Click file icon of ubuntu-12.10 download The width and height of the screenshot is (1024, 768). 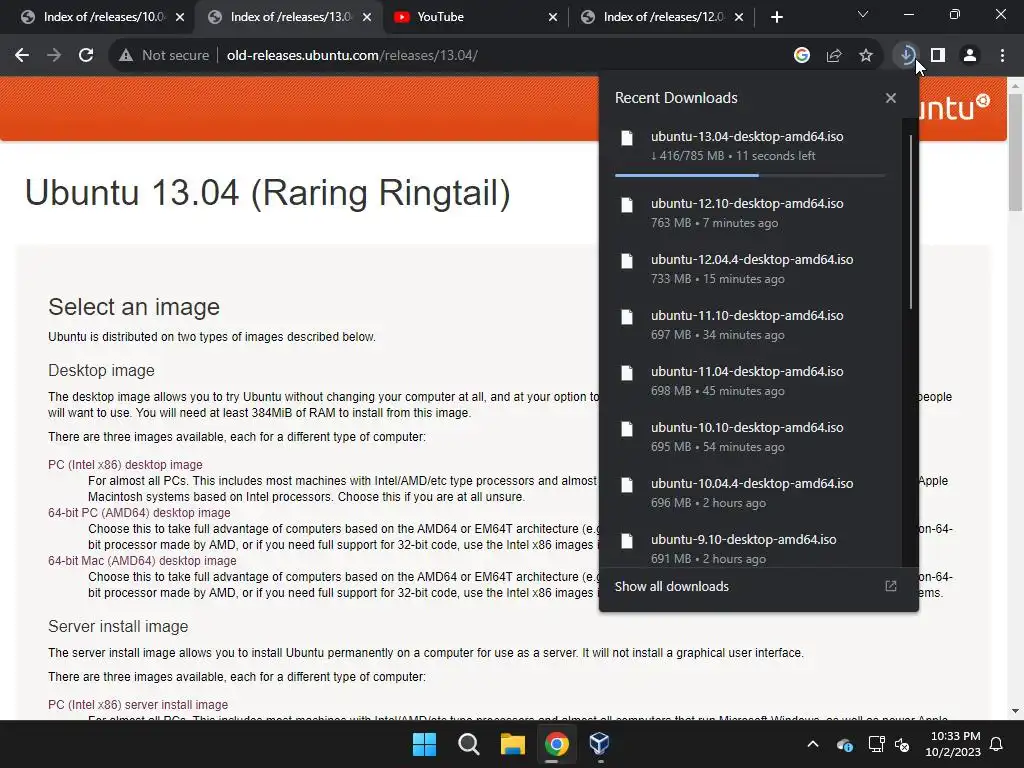pos(627,205)
